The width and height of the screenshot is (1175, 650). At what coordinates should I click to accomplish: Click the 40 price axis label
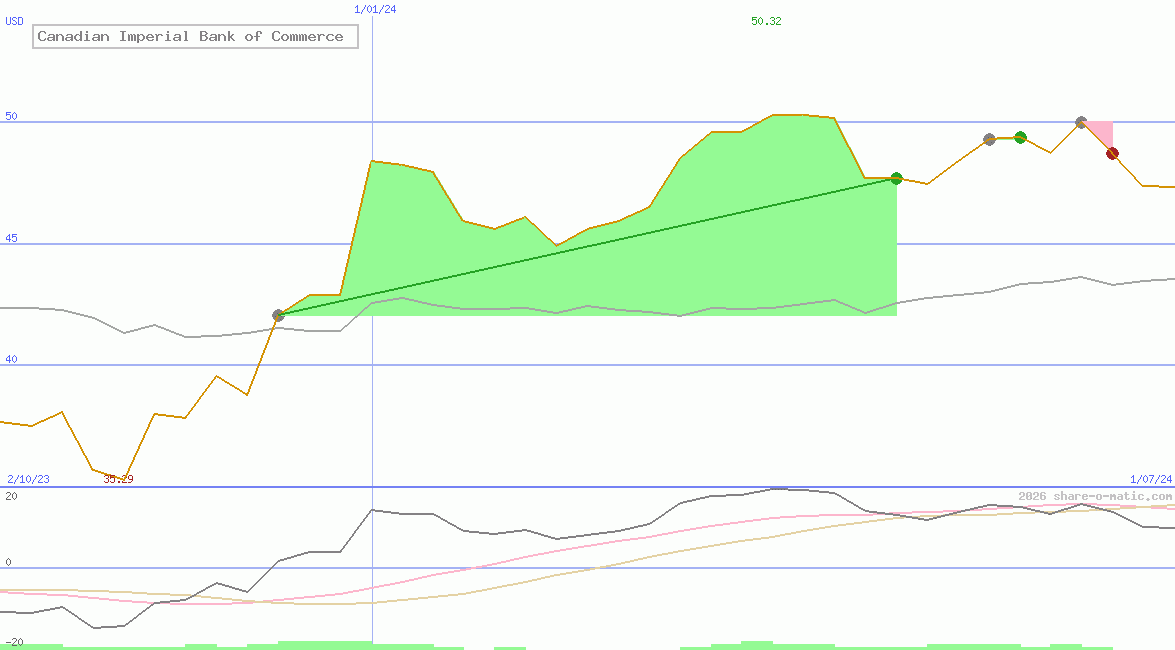pos(11,359)
